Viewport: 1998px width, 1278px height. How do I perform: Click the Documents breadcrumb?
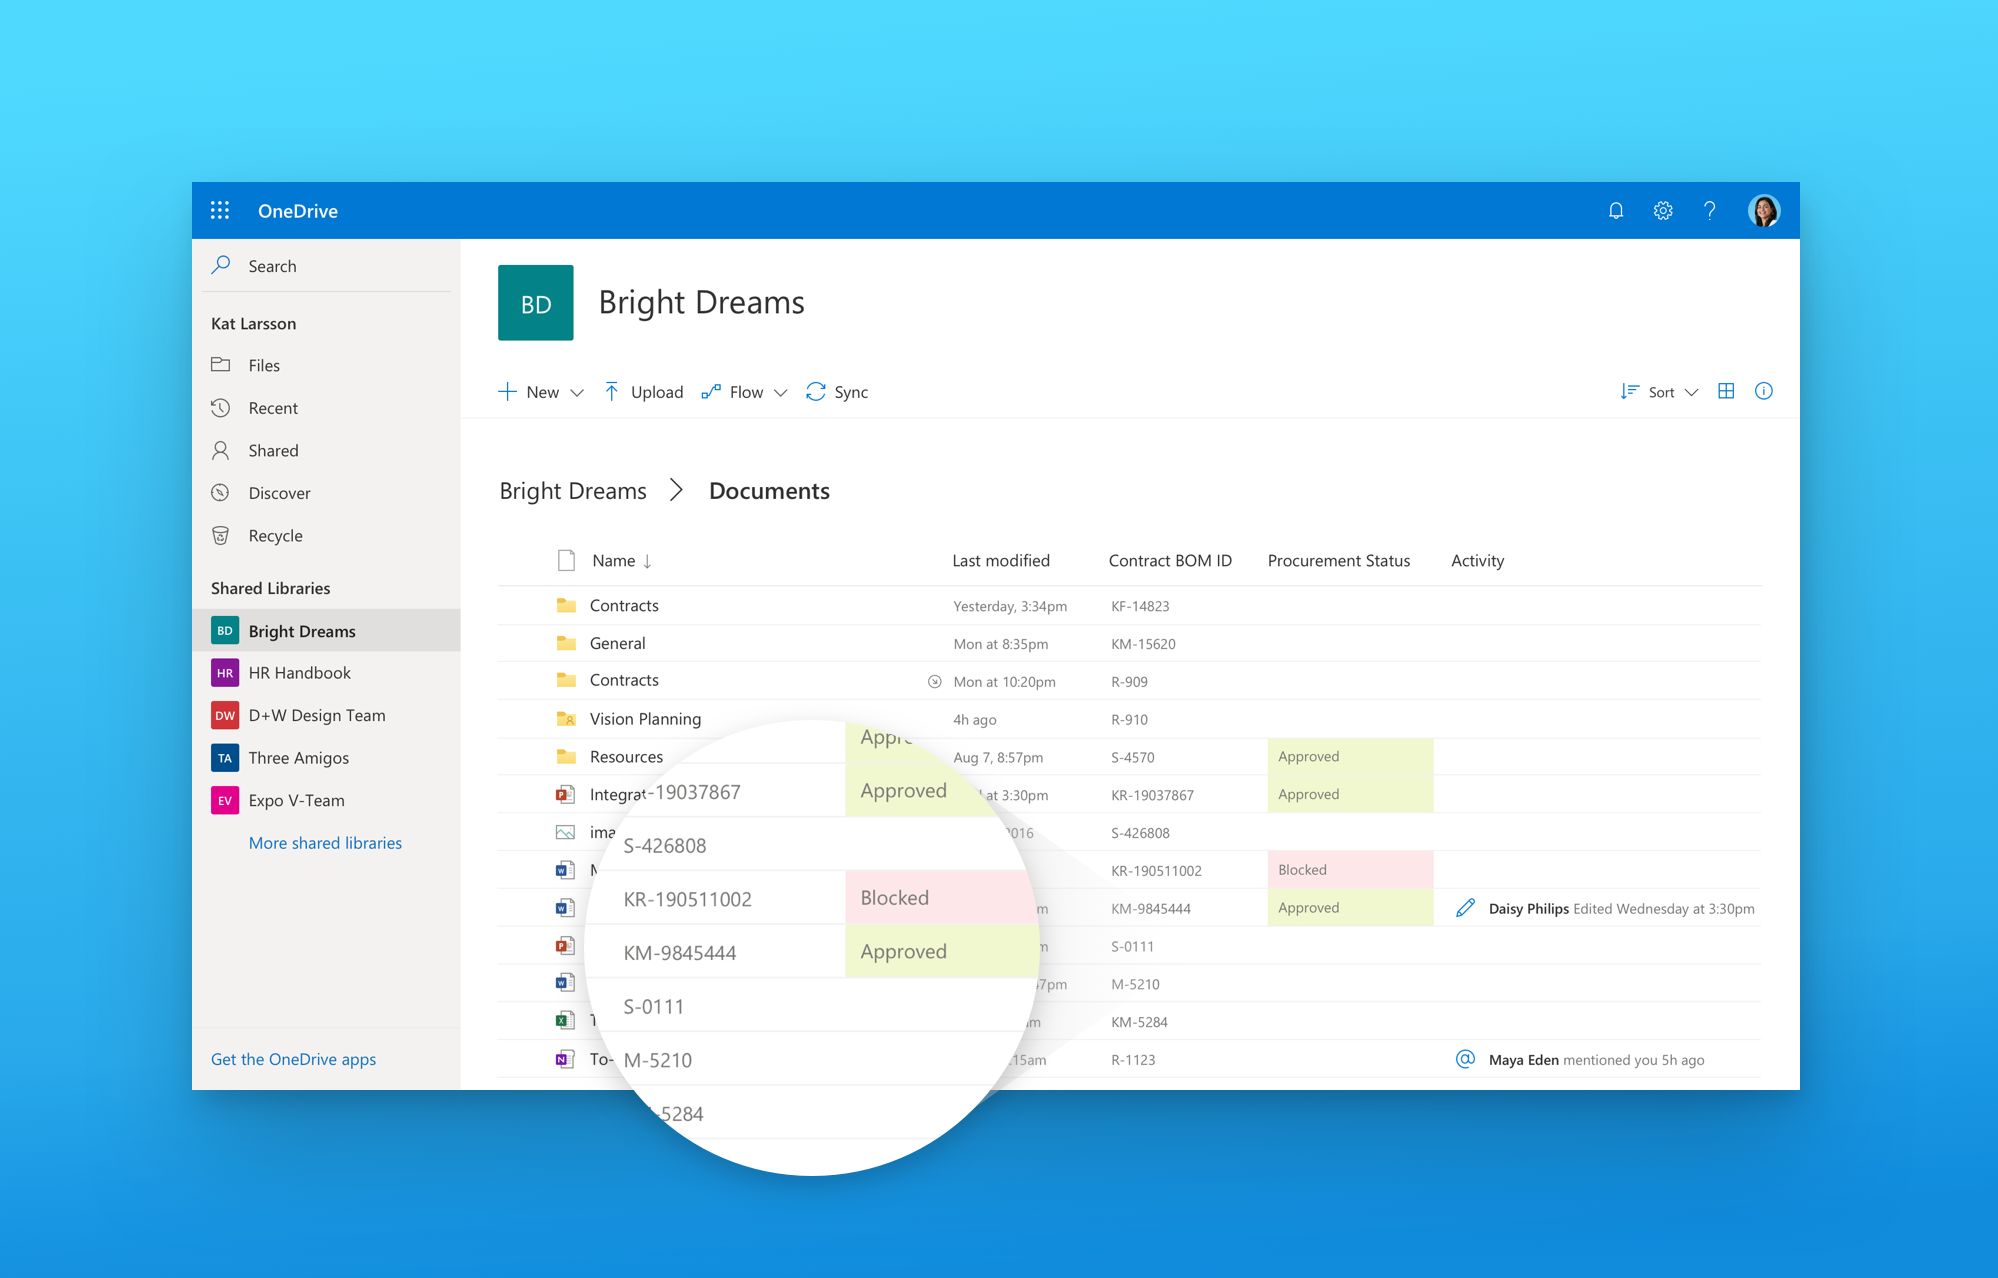pos(769,491)
